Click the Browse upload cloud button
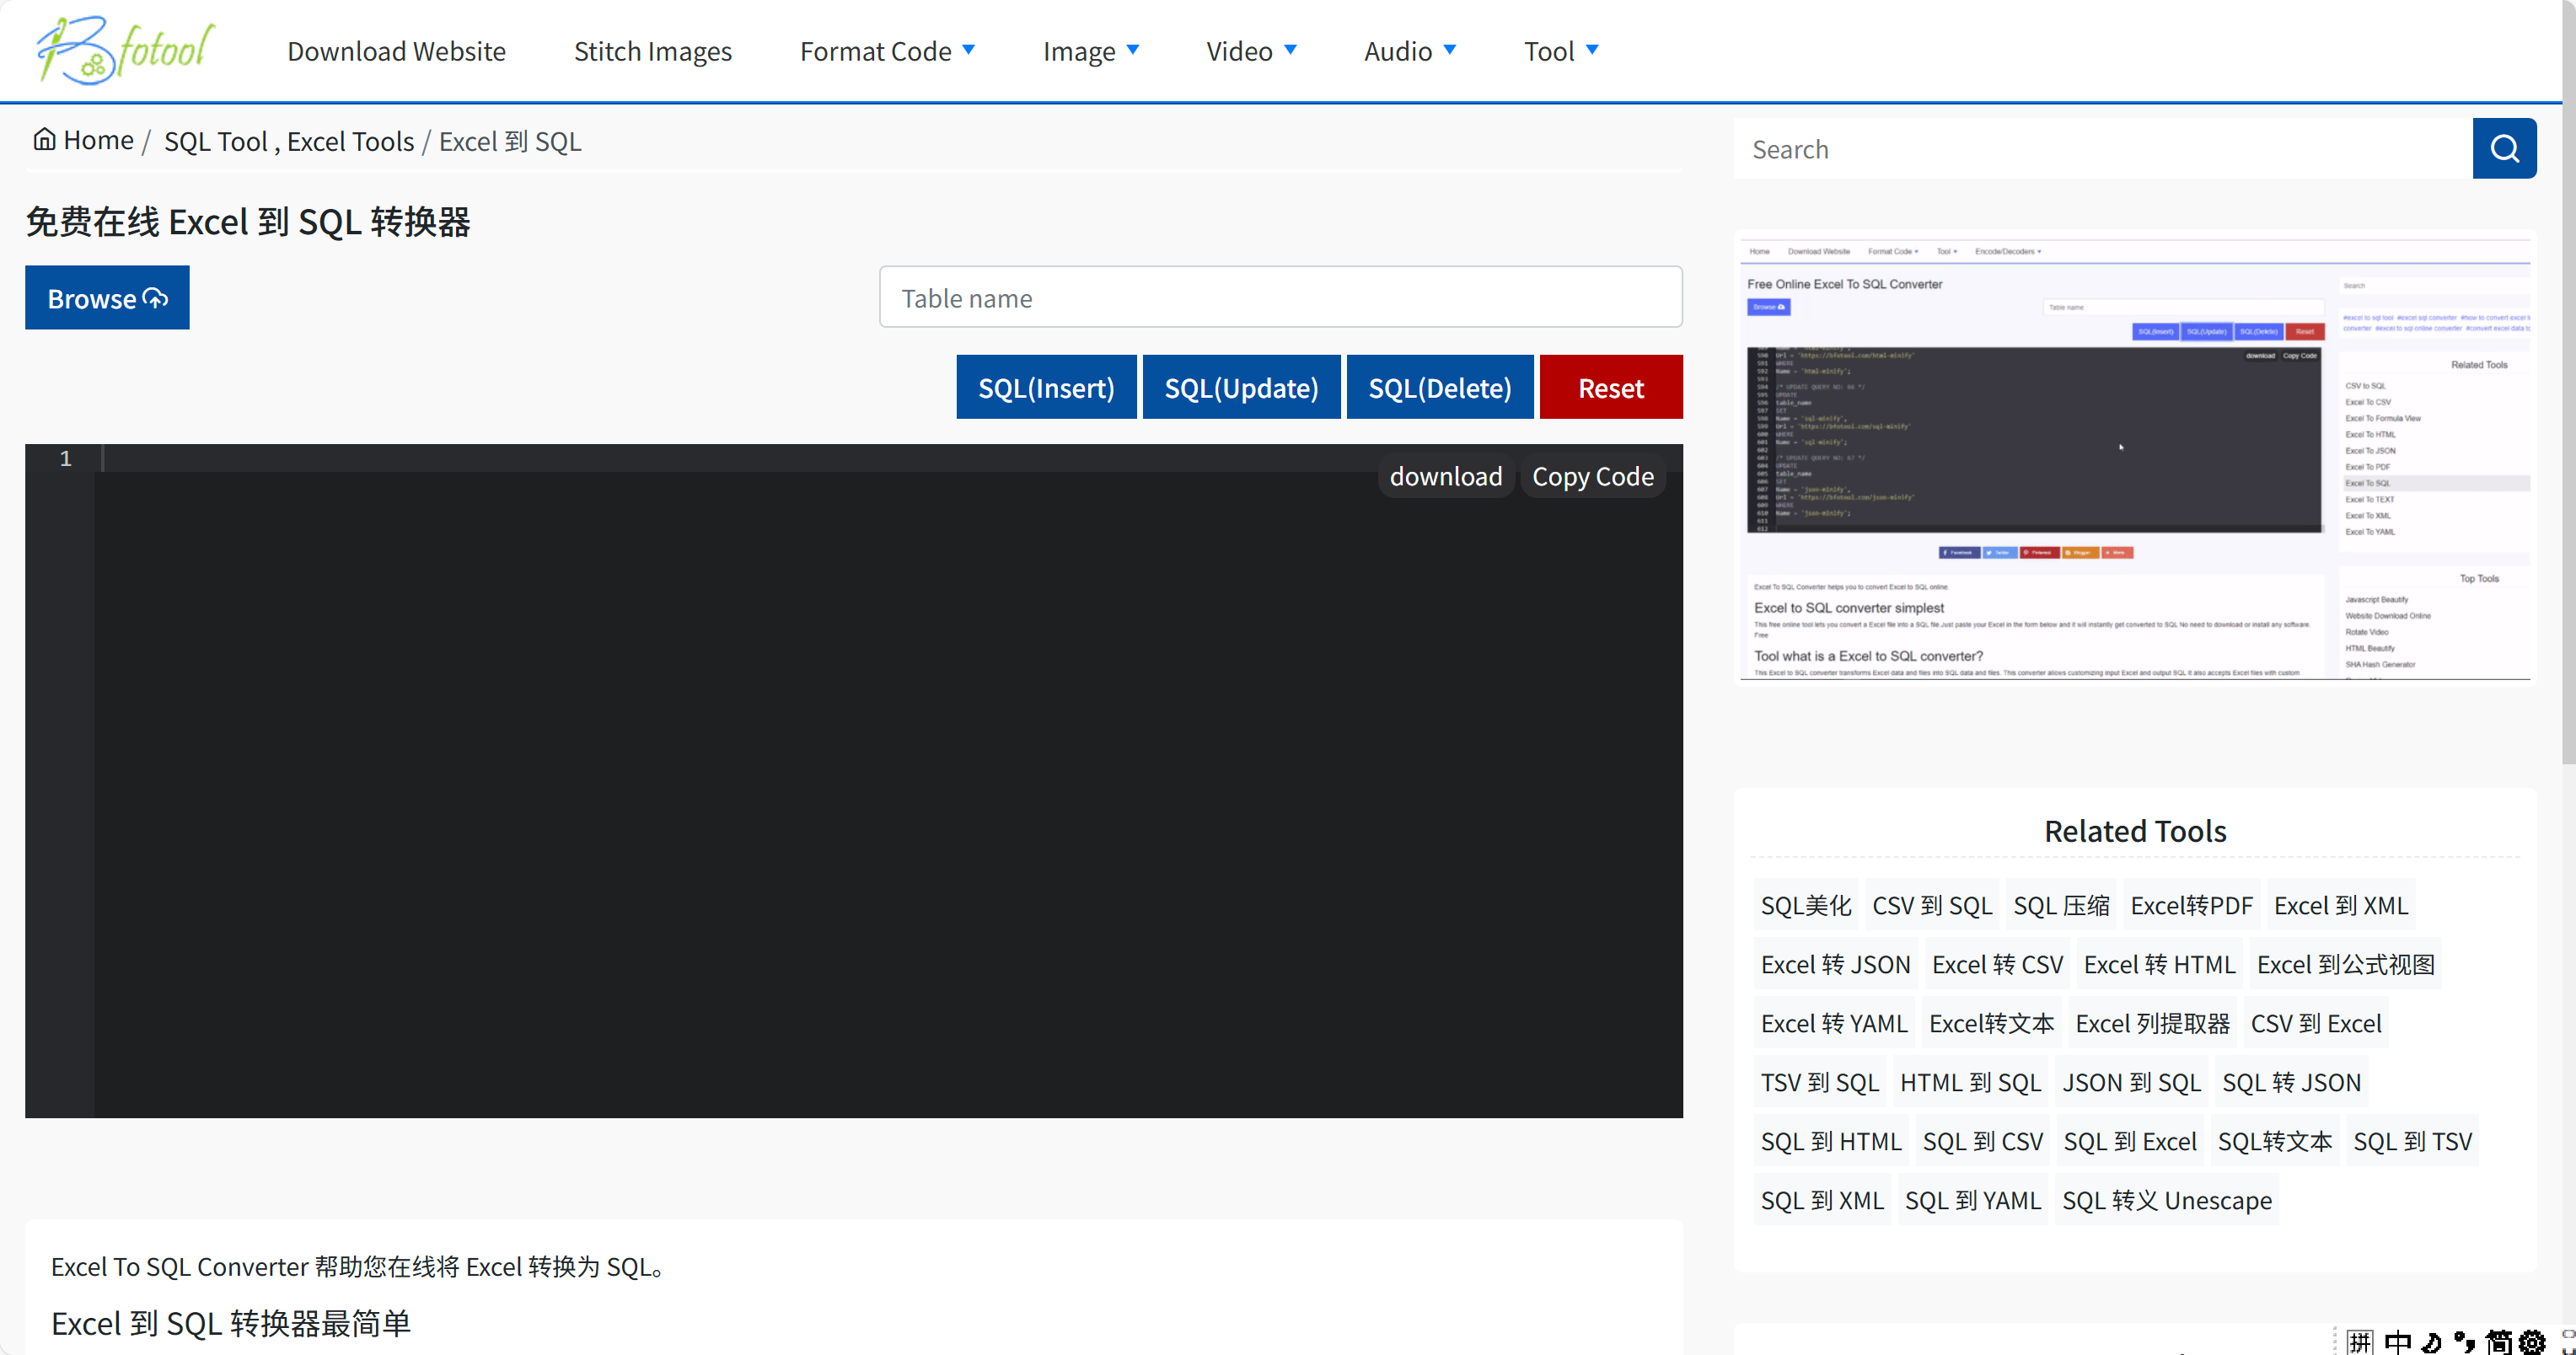The image size is (2576, 1355). coord(107,298)
